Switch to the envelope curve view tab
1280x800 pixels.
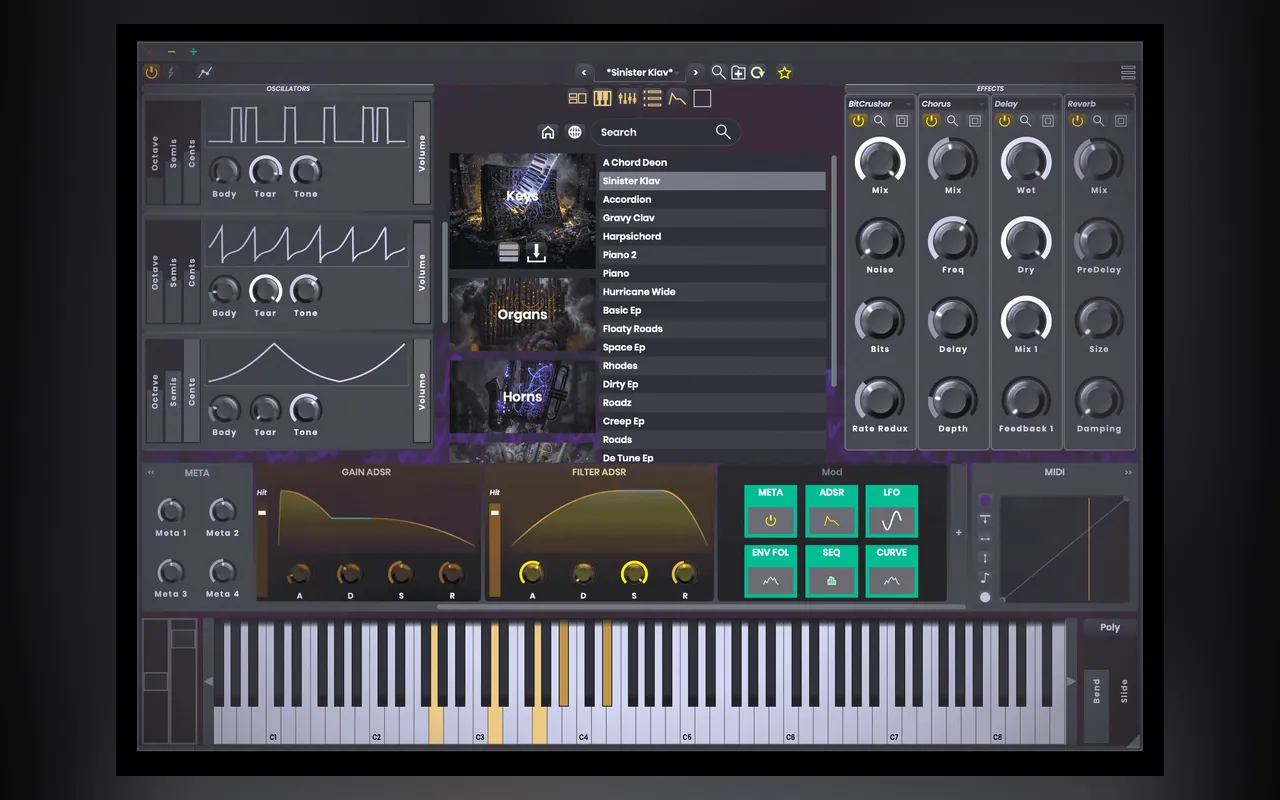[677, 98]
